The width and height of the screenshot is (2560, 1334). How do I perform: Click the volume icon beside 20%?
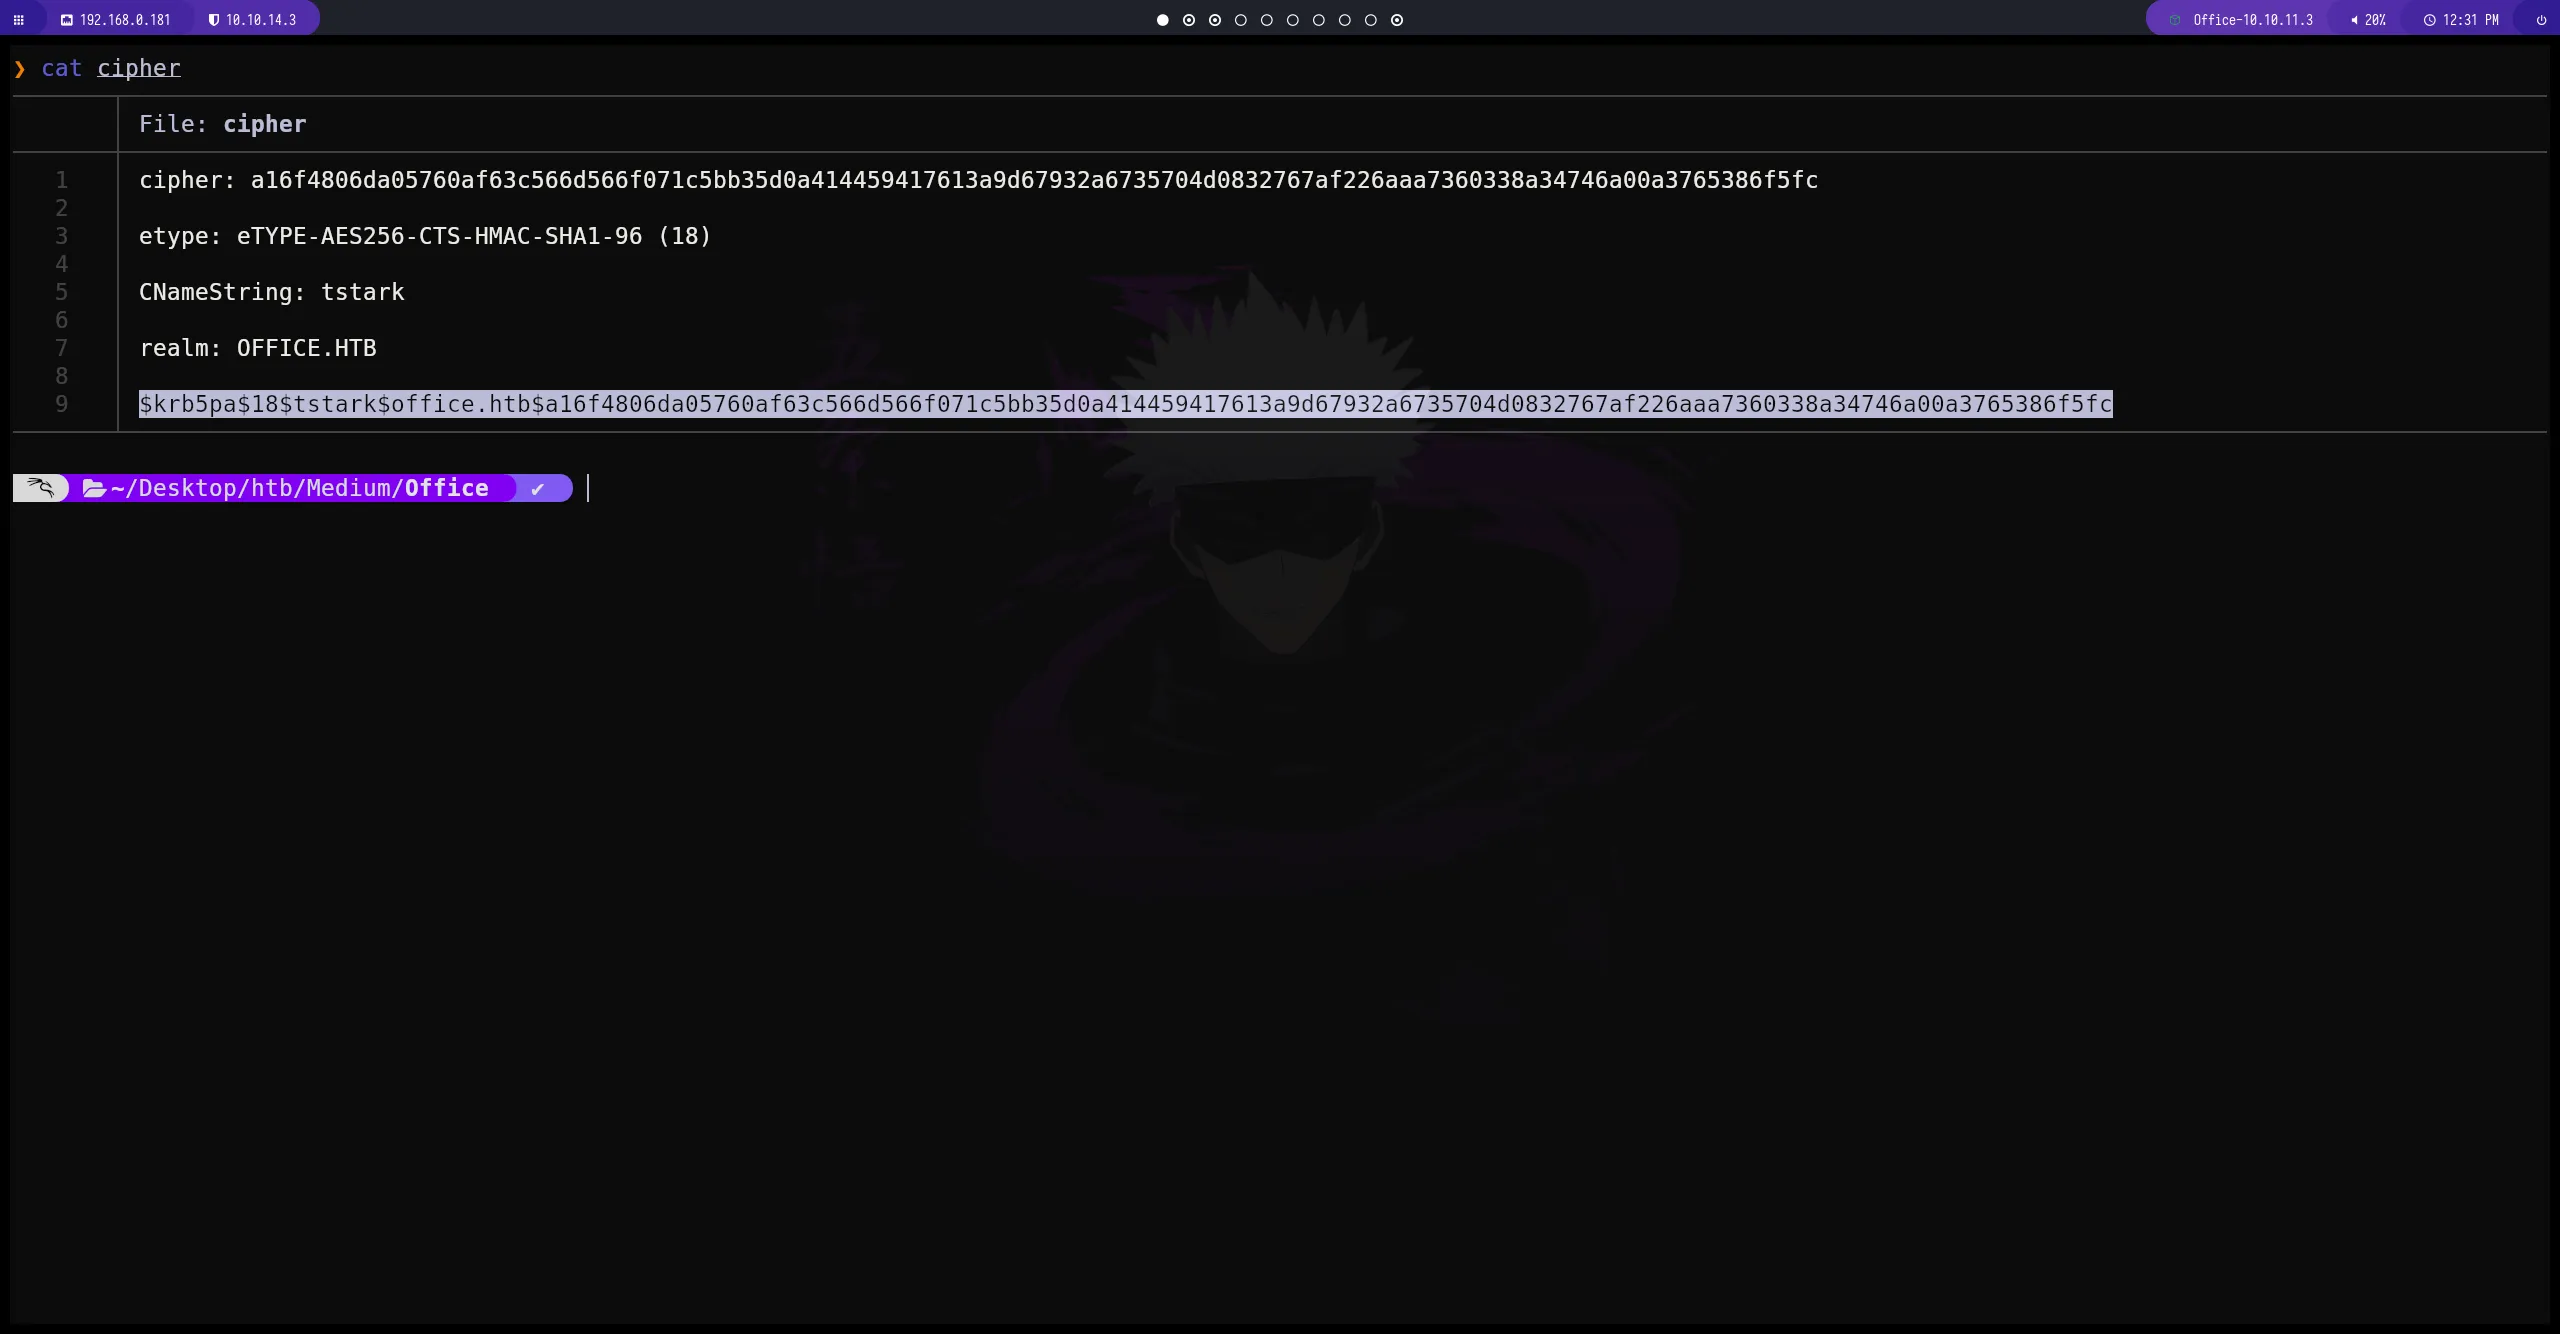coord(2354,19)
